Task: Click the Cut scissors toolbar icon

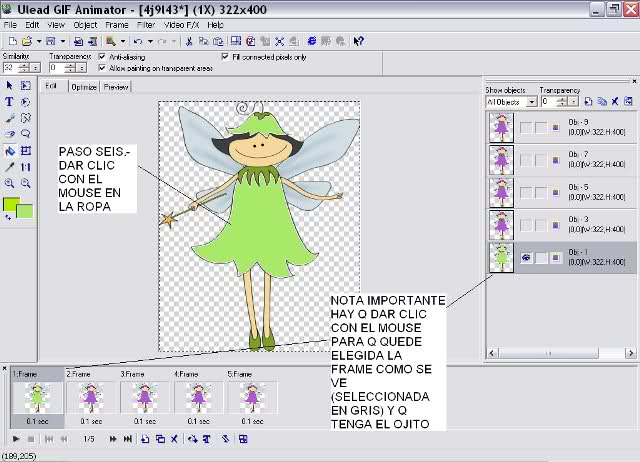Action: click(x=189, y=41)
